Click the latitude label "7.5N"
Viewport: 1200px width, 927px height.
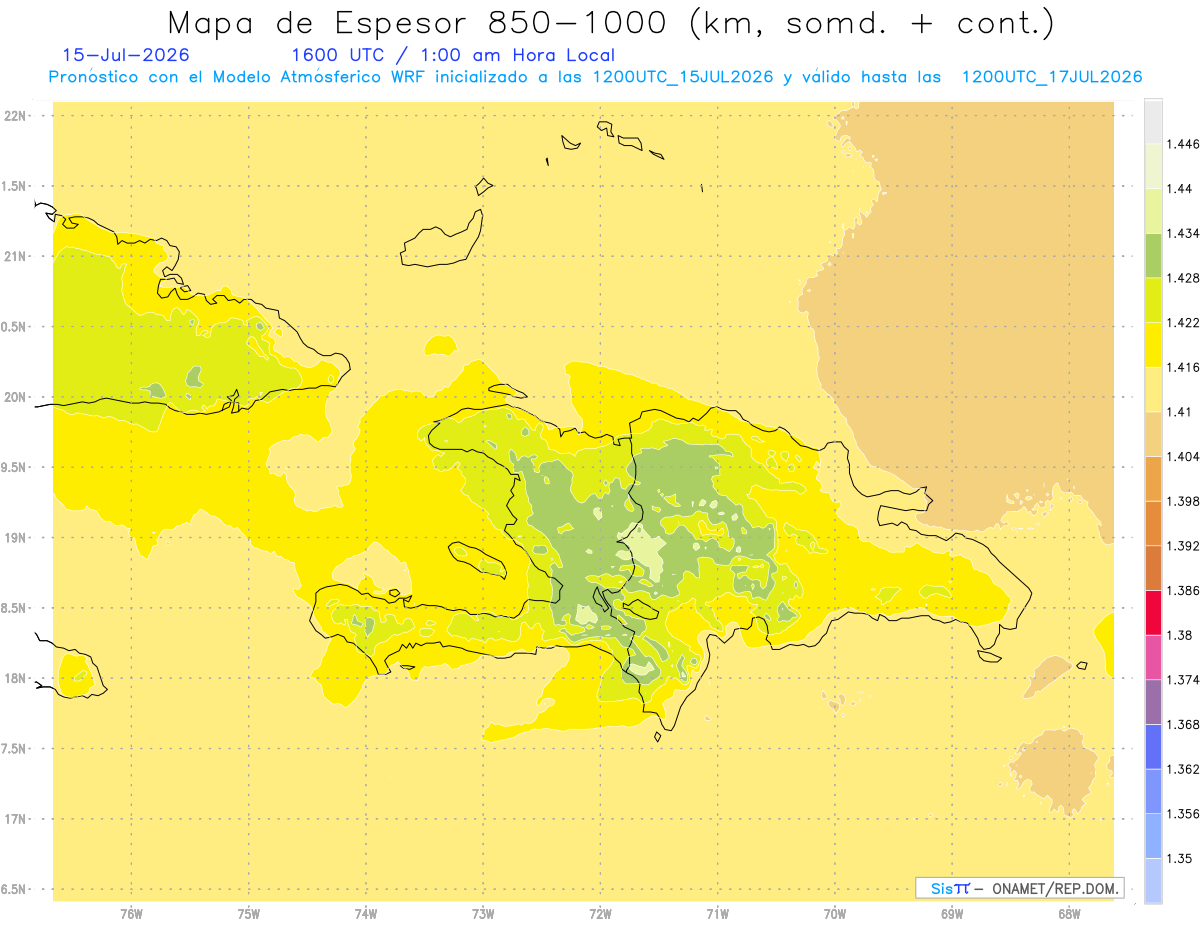coord(14,749)
